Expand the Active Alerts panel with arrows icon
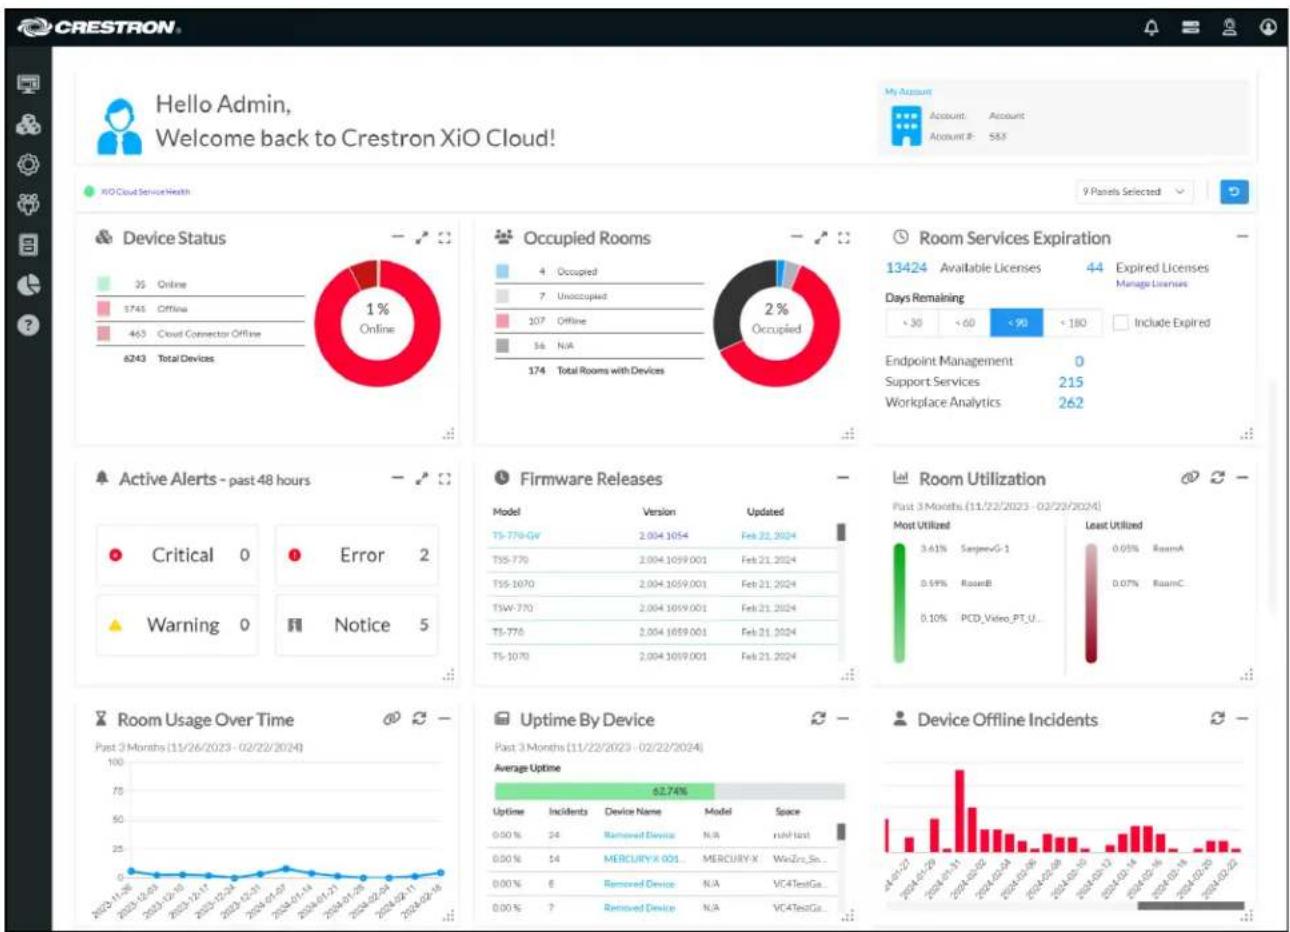The image size is (1290, 932). 421,479
